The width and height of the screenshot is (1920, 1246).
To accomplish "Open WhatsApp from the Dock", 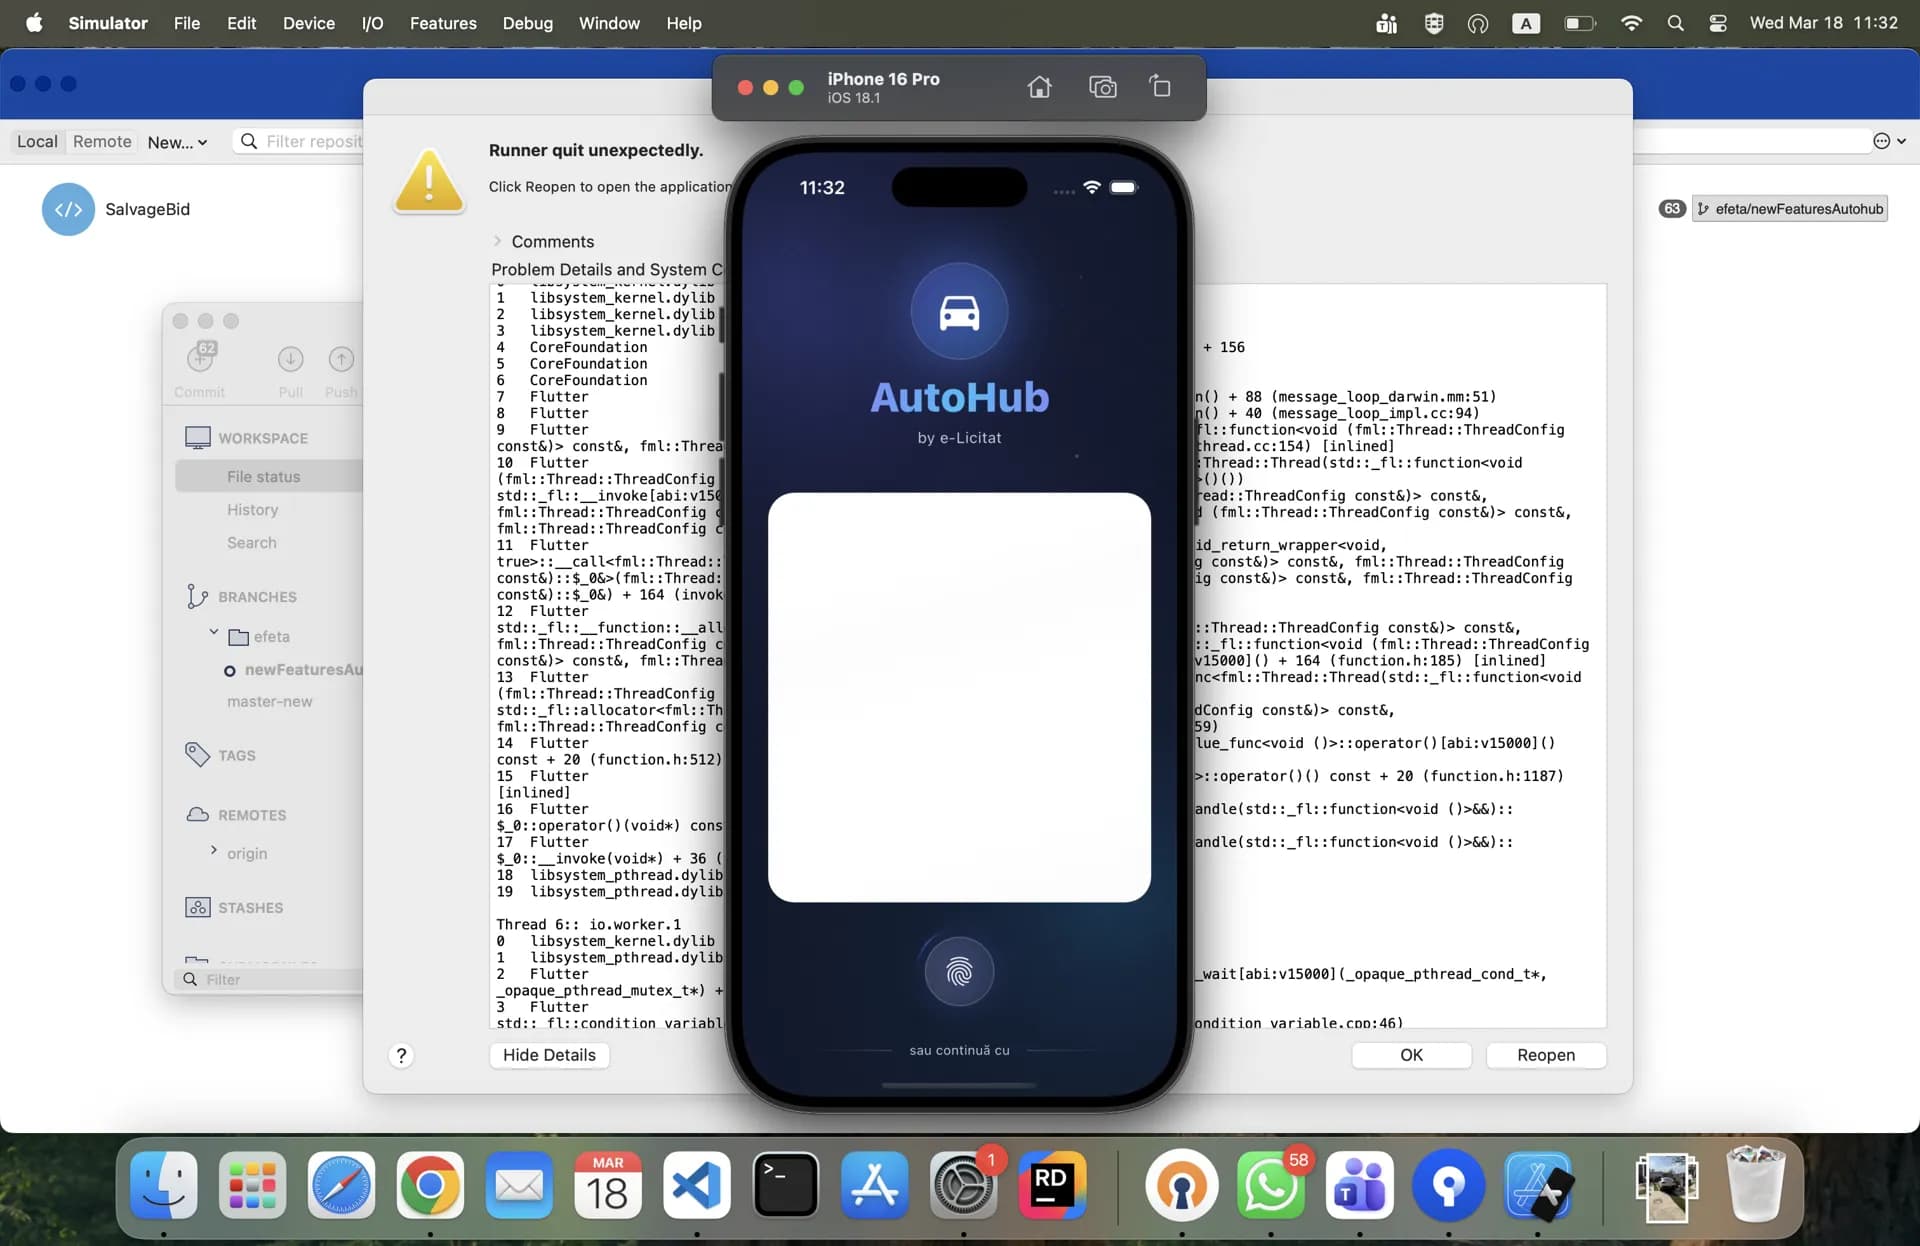I will [x=1270, y=1186].
